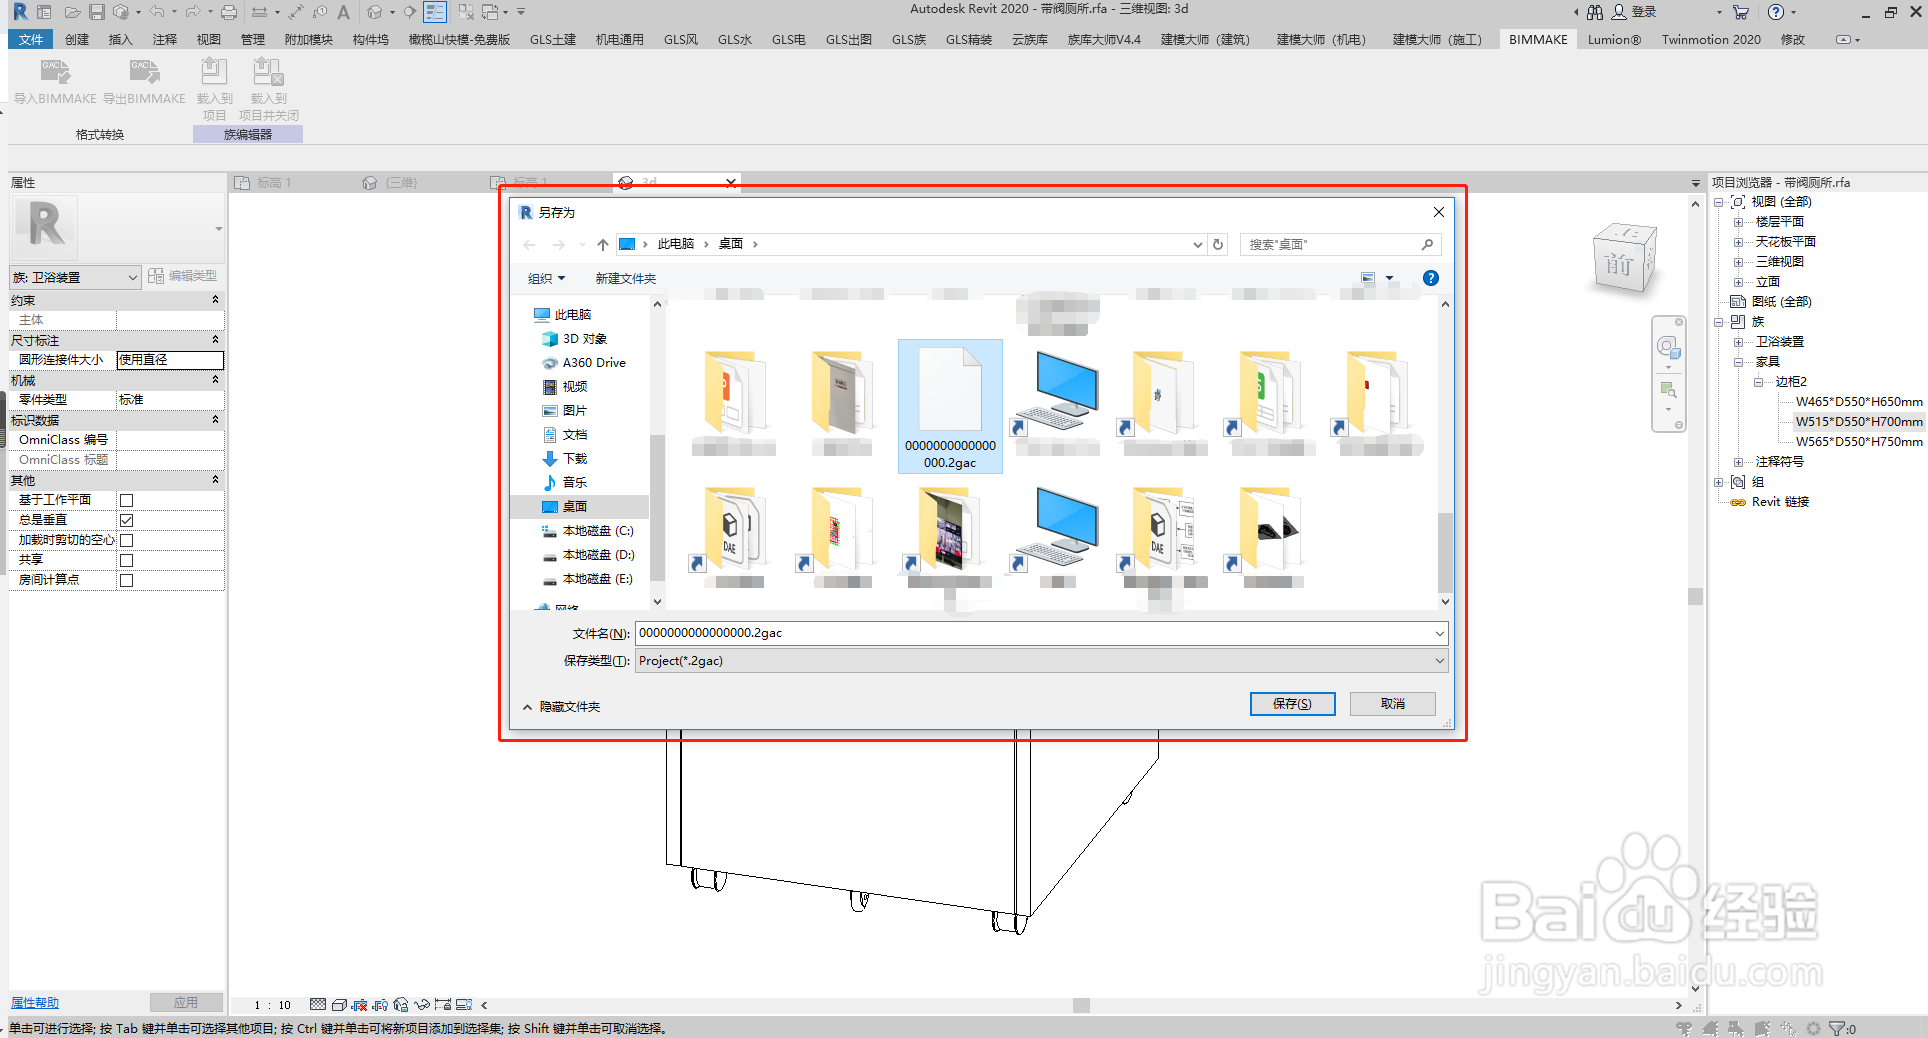Switch to the Lumion® ribbon tab
The image size is (1928, 1038).
tap(1614, 39)
